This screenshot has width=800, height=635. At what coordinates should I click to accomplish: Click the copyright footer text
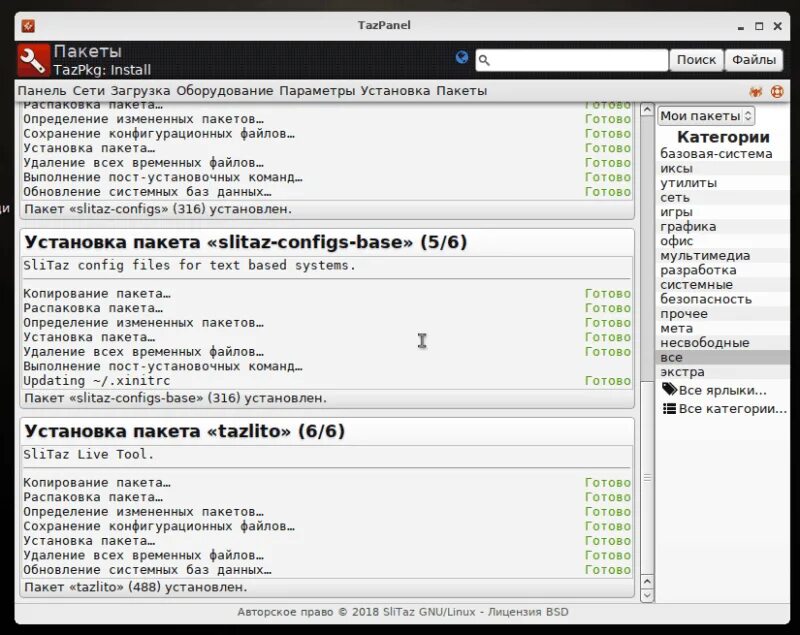pos(403,612)
